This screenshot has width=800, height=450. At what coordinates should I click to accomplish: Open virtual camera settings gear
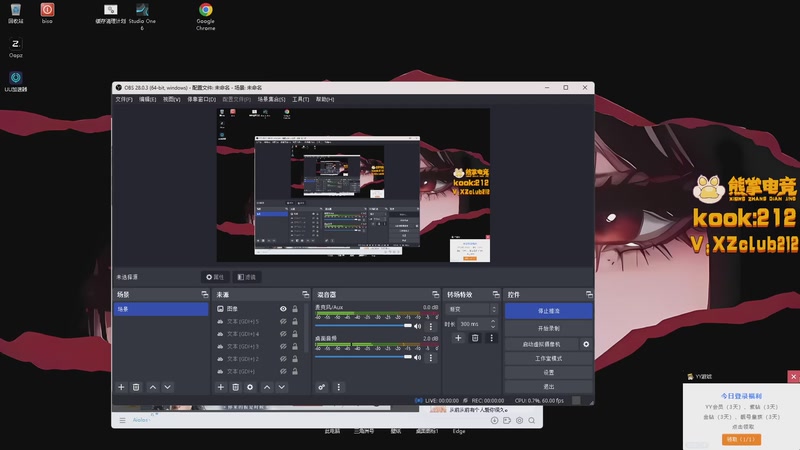pyautogui.click(x=586, y=344)
